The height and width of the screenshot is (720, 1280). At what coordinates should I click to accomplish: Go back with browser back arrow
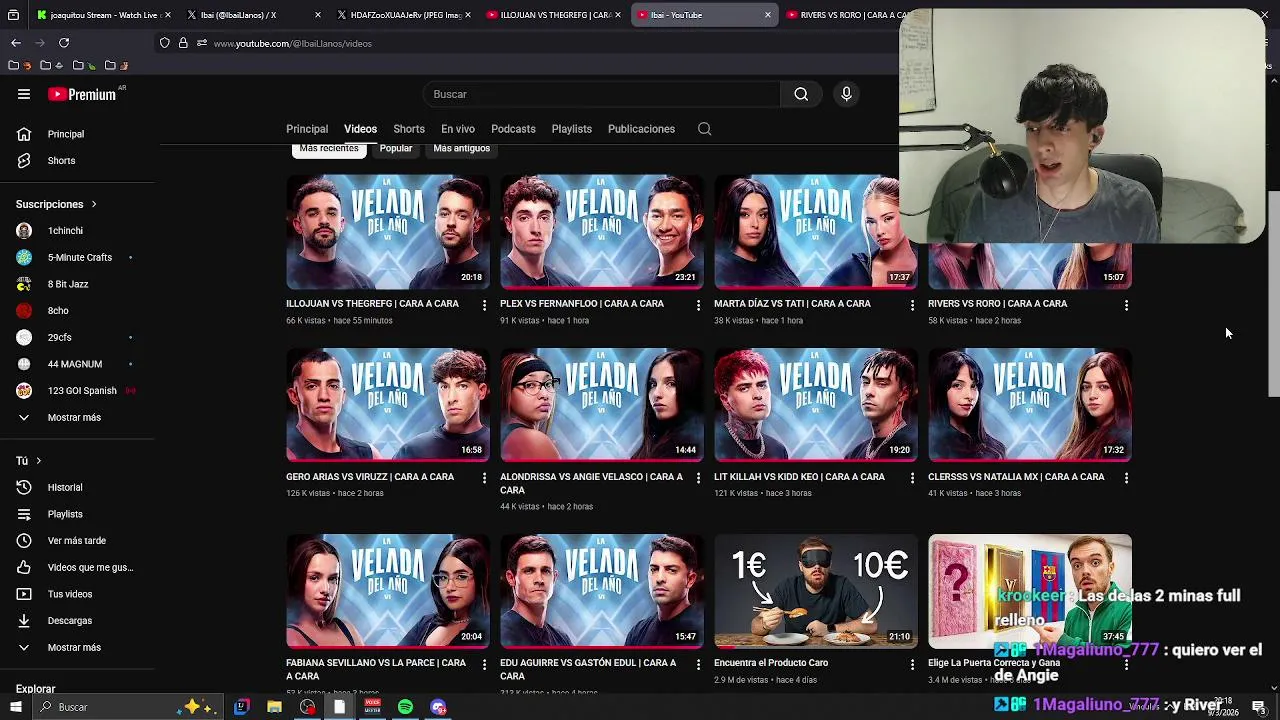pyautogui.click(x=16, y=43)
